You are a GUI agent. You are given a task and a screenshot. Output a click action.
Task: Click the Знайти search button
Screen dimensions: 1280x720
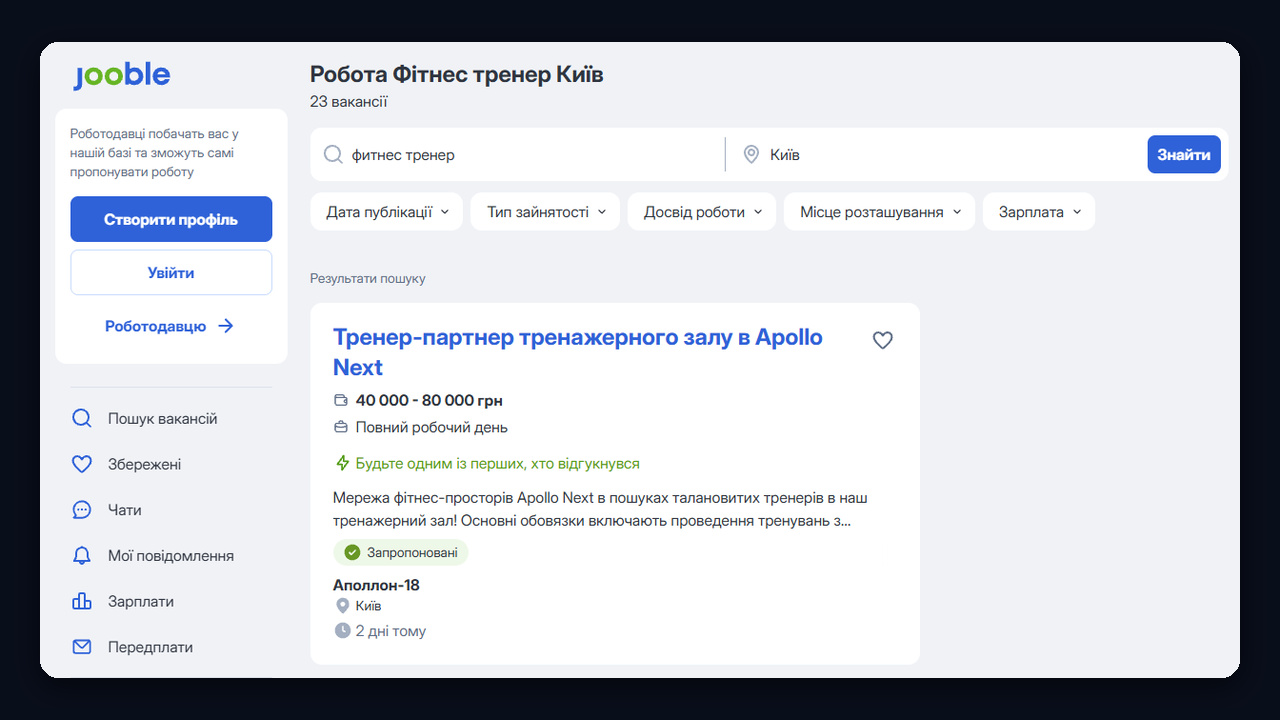1184,155
